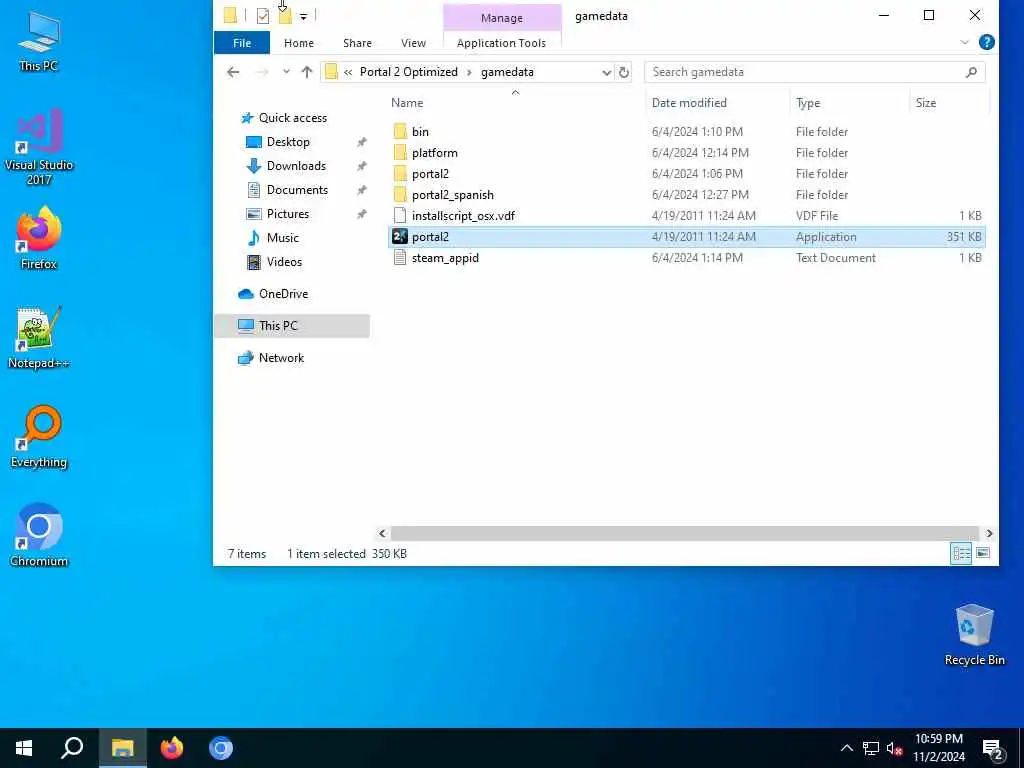Select This PC in navigation pane
Image resolution: width=1024 pixels, height=768 pixels.
292,326
